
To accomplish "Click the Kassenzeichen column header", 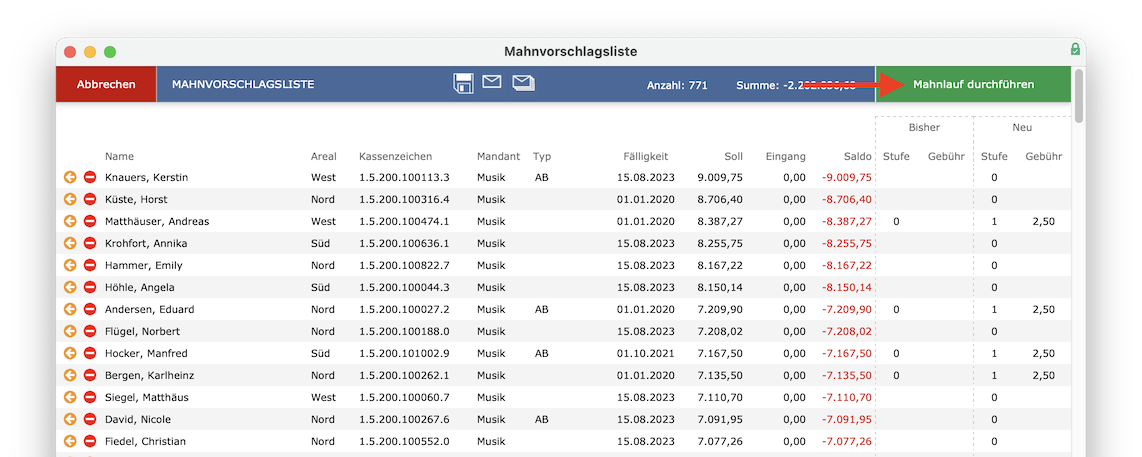I will pos(395,156).
